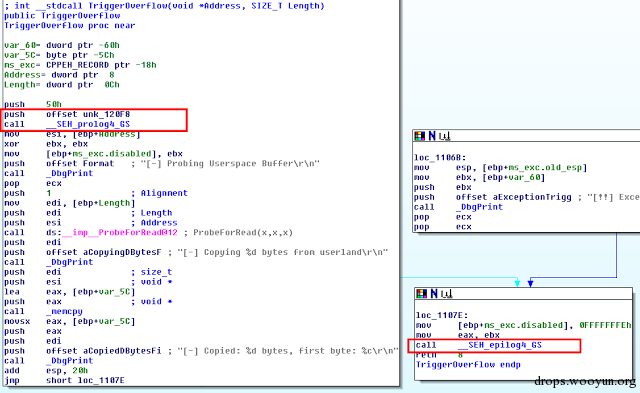640x393 pixels.
Task: Click the 'TriggerOverflow proc near' line
Action: [69, 25]
